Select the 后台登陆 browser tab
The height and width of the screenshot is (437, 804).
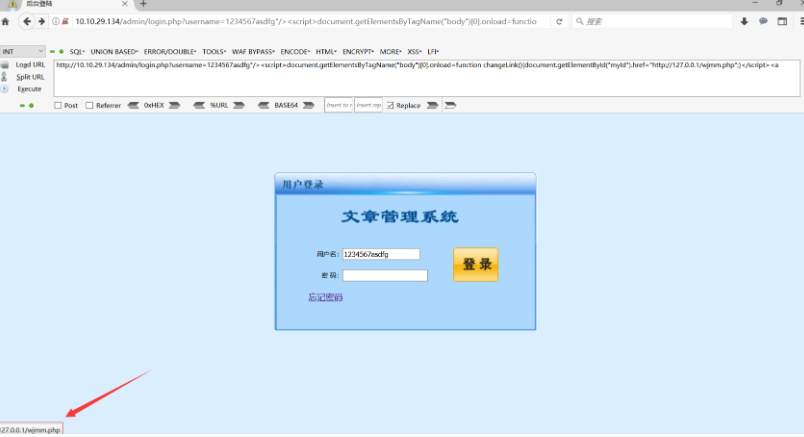click(67, 4)
